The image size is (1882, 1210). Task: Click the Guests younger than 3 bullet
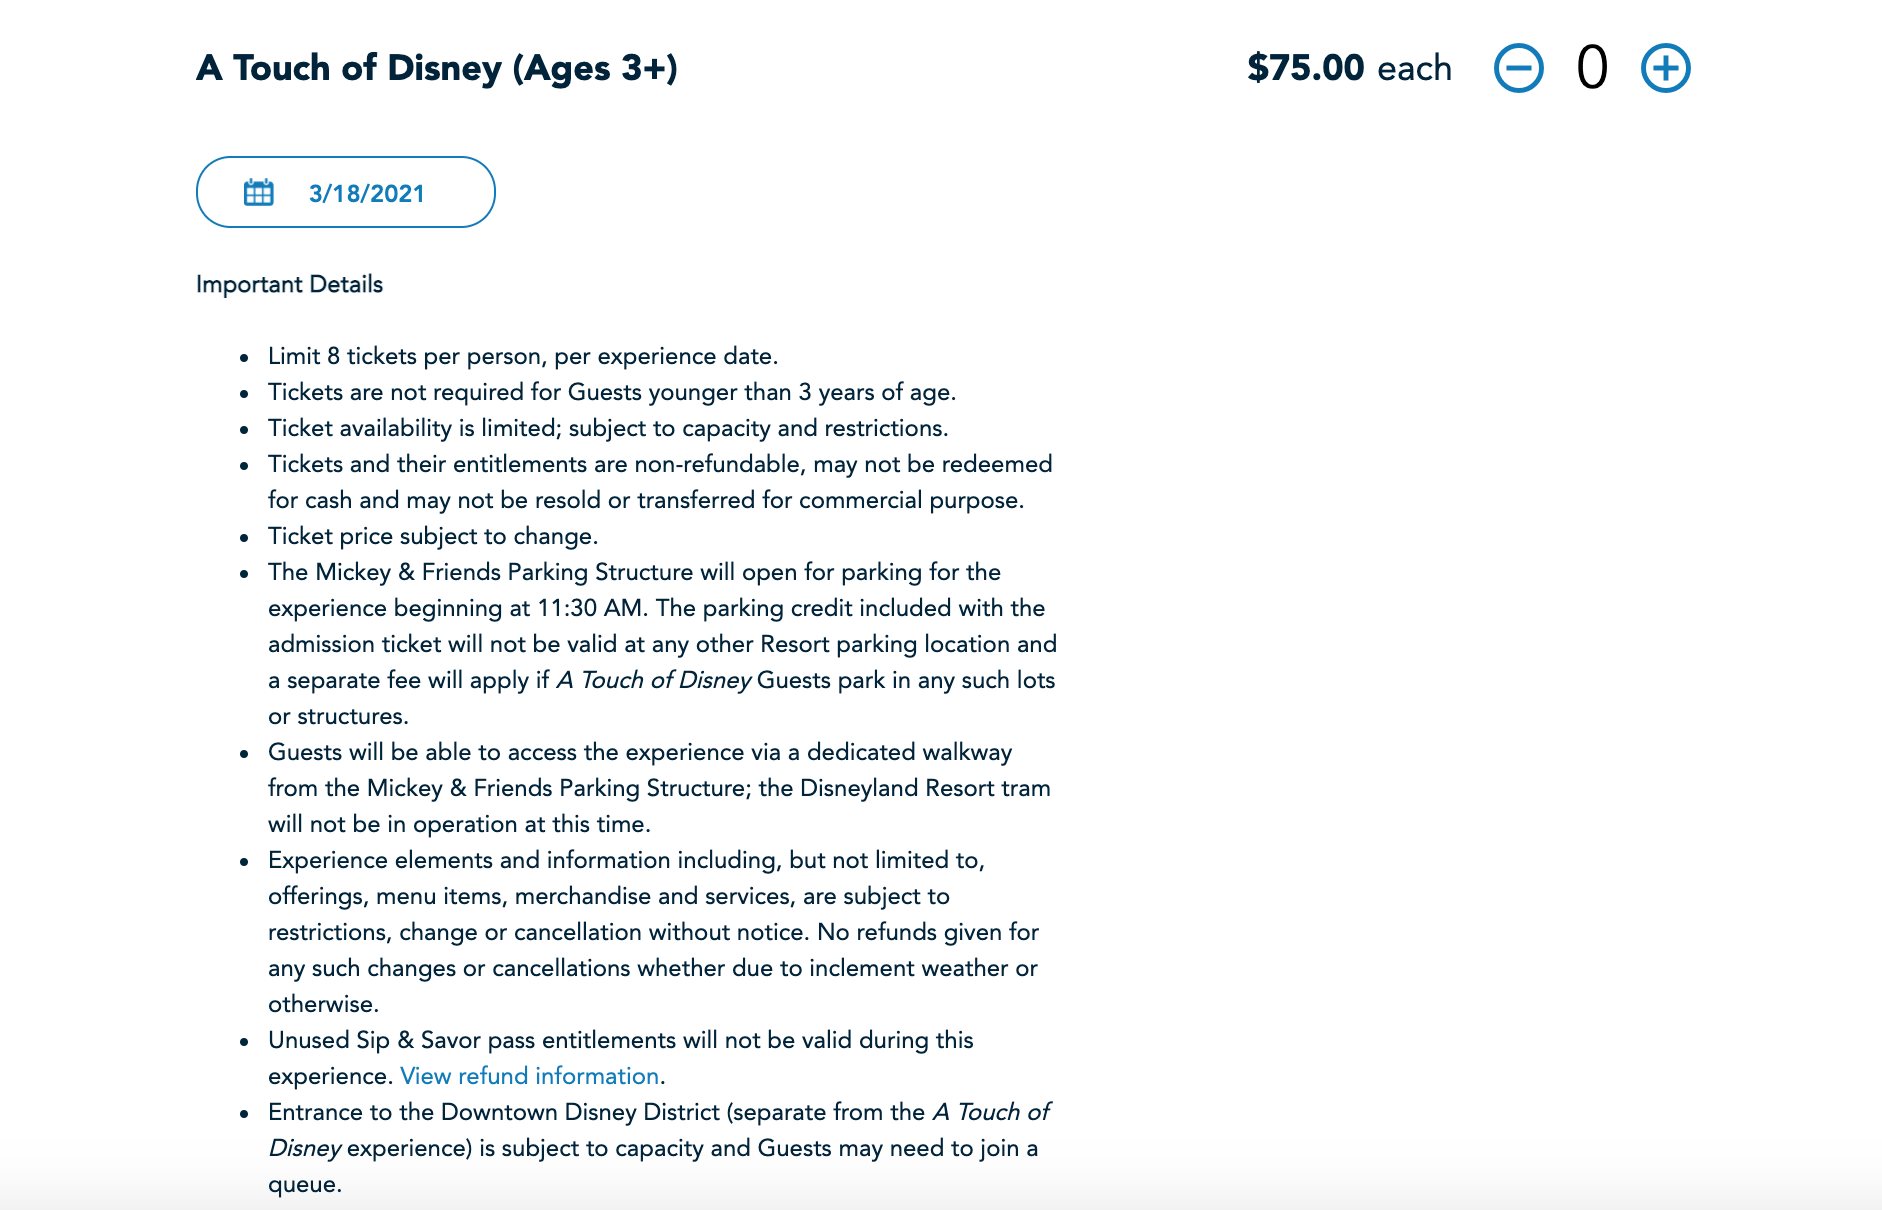611,392
